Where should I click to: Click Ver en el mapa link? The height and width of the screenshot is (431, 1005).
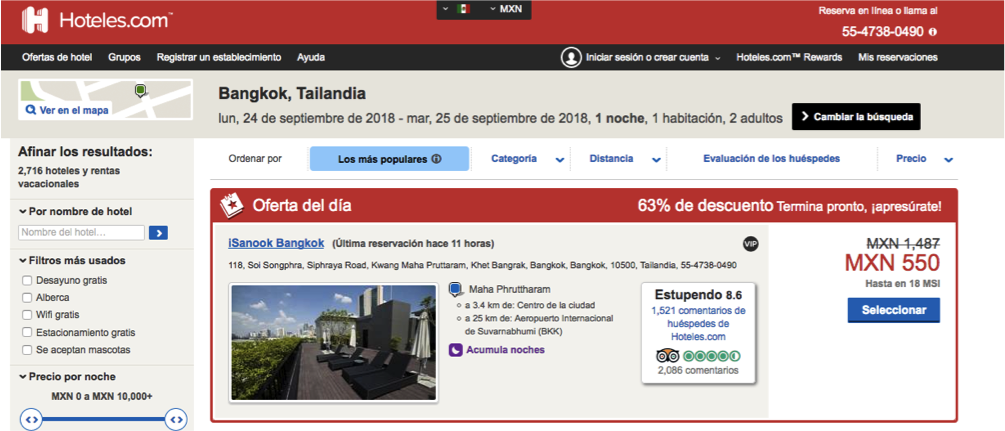(74, 110)
